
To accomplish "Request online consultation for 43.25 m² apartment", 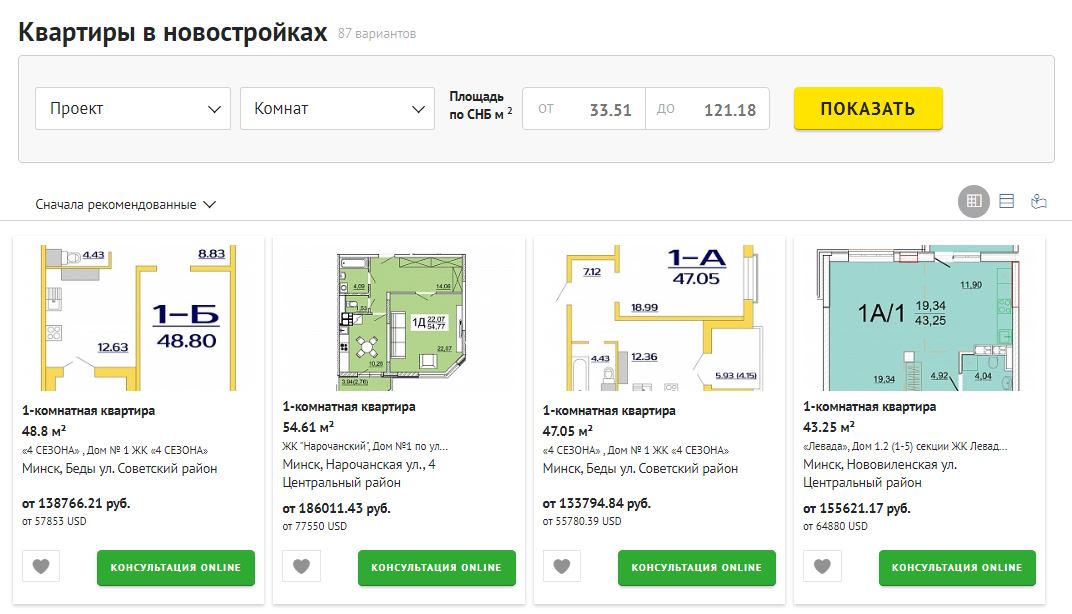I will [x=957, y=567].
